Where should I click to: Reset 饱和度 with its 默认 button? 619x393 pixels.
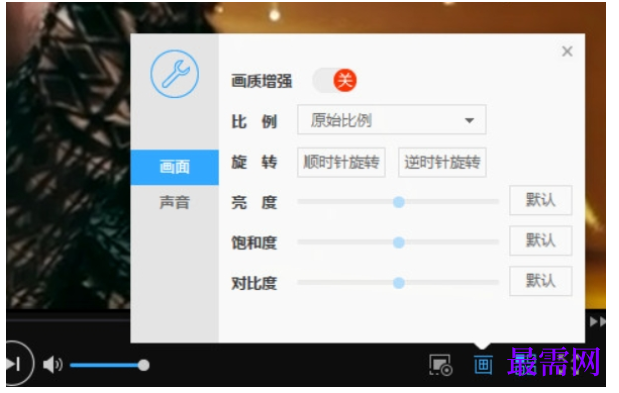coord(540,241)
